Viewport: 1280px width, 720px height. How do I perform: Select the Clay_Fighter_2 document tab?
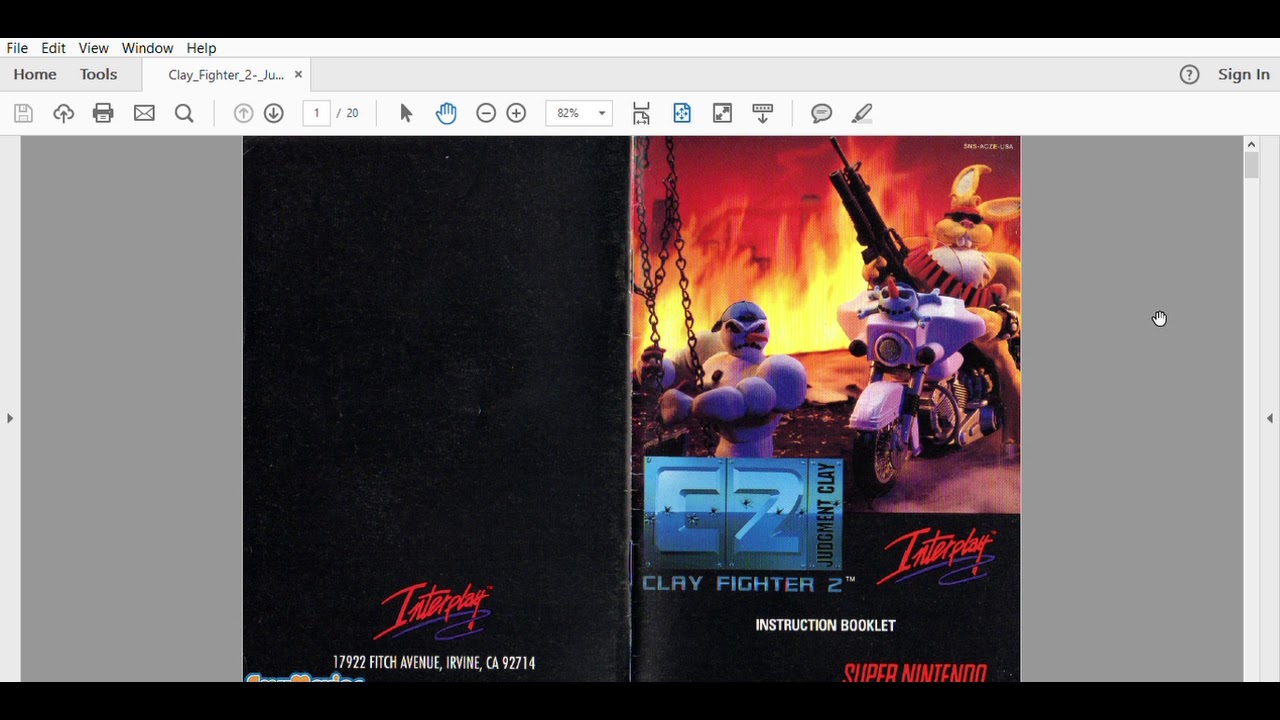coord(226,75)
